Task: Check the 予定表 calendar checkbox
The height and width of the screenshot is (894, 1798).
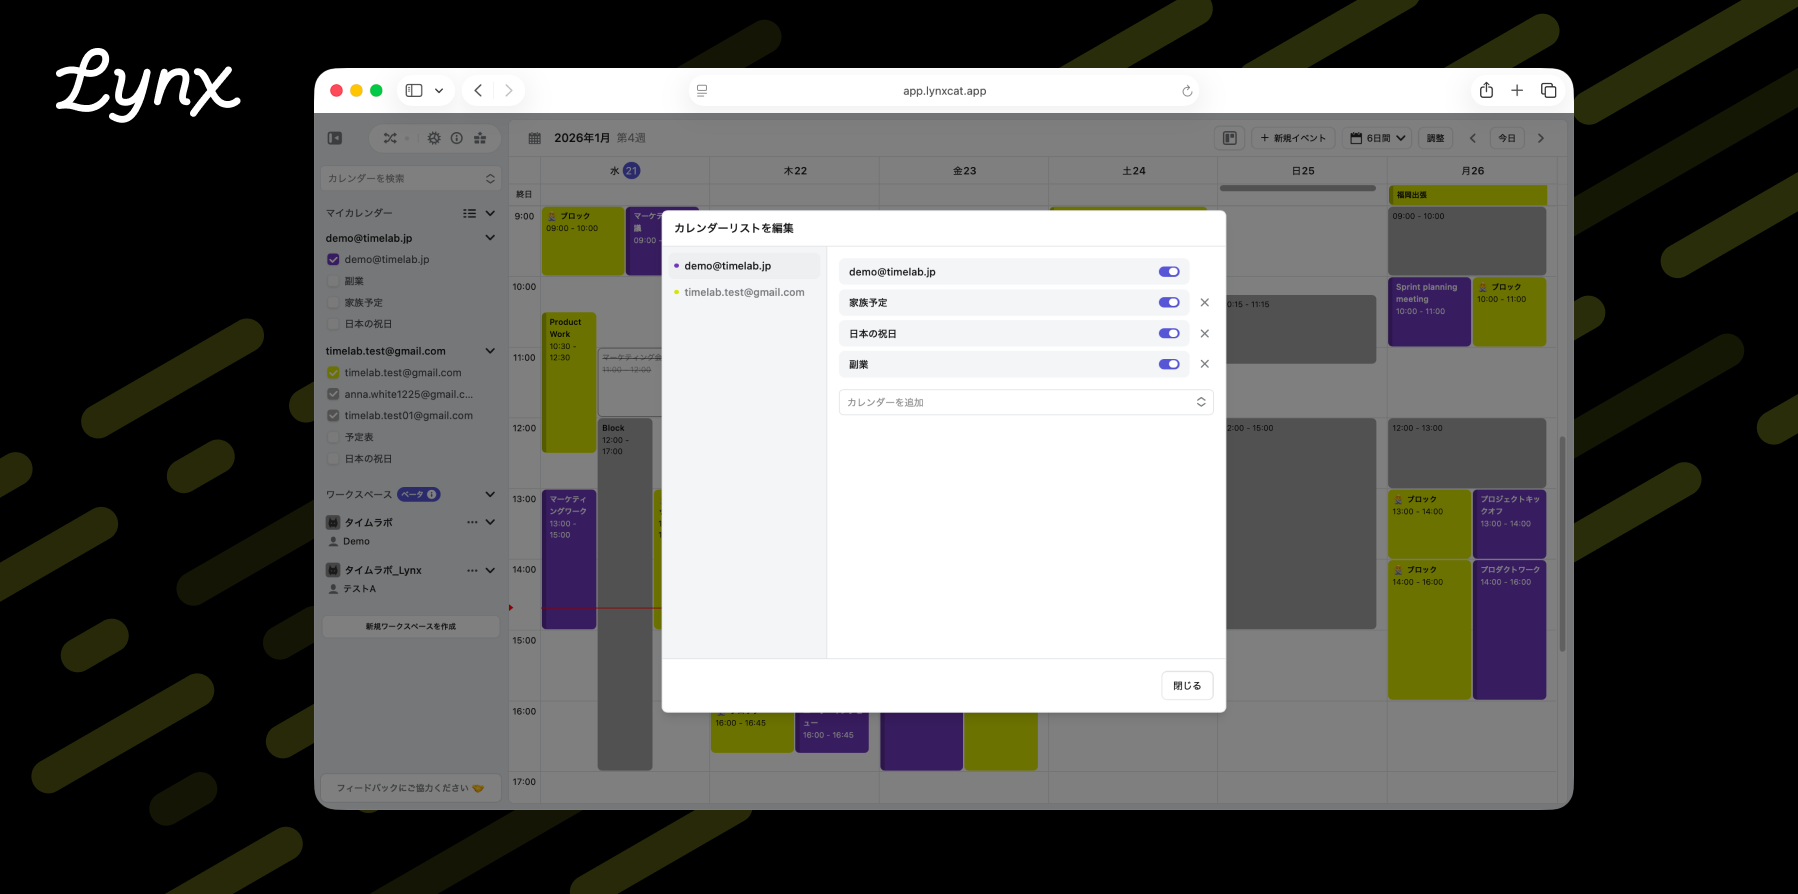Action: (x=334, y=437)
